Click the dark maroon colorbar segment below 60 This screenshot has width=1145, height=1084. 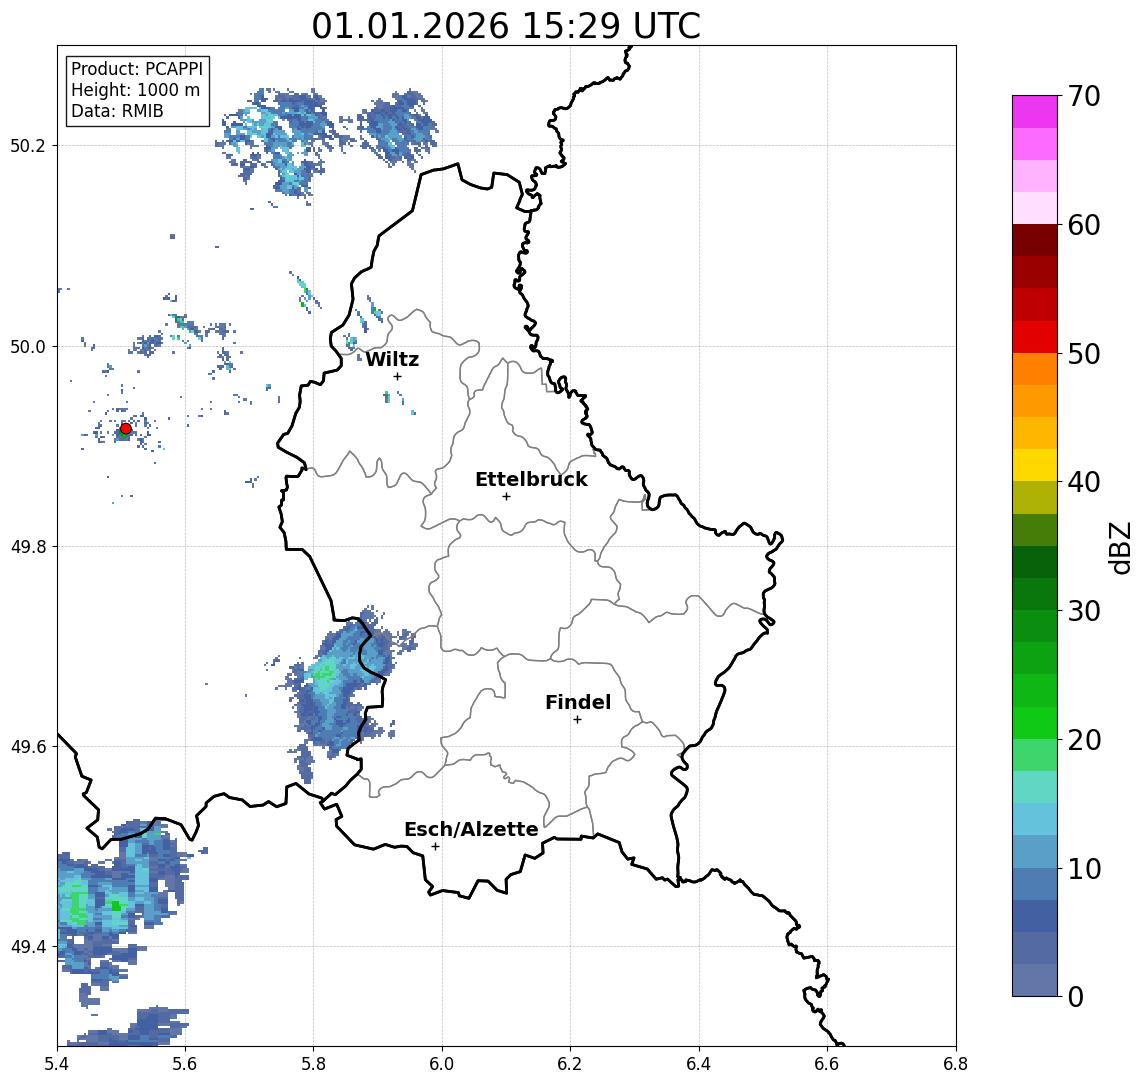point(1035,240)
